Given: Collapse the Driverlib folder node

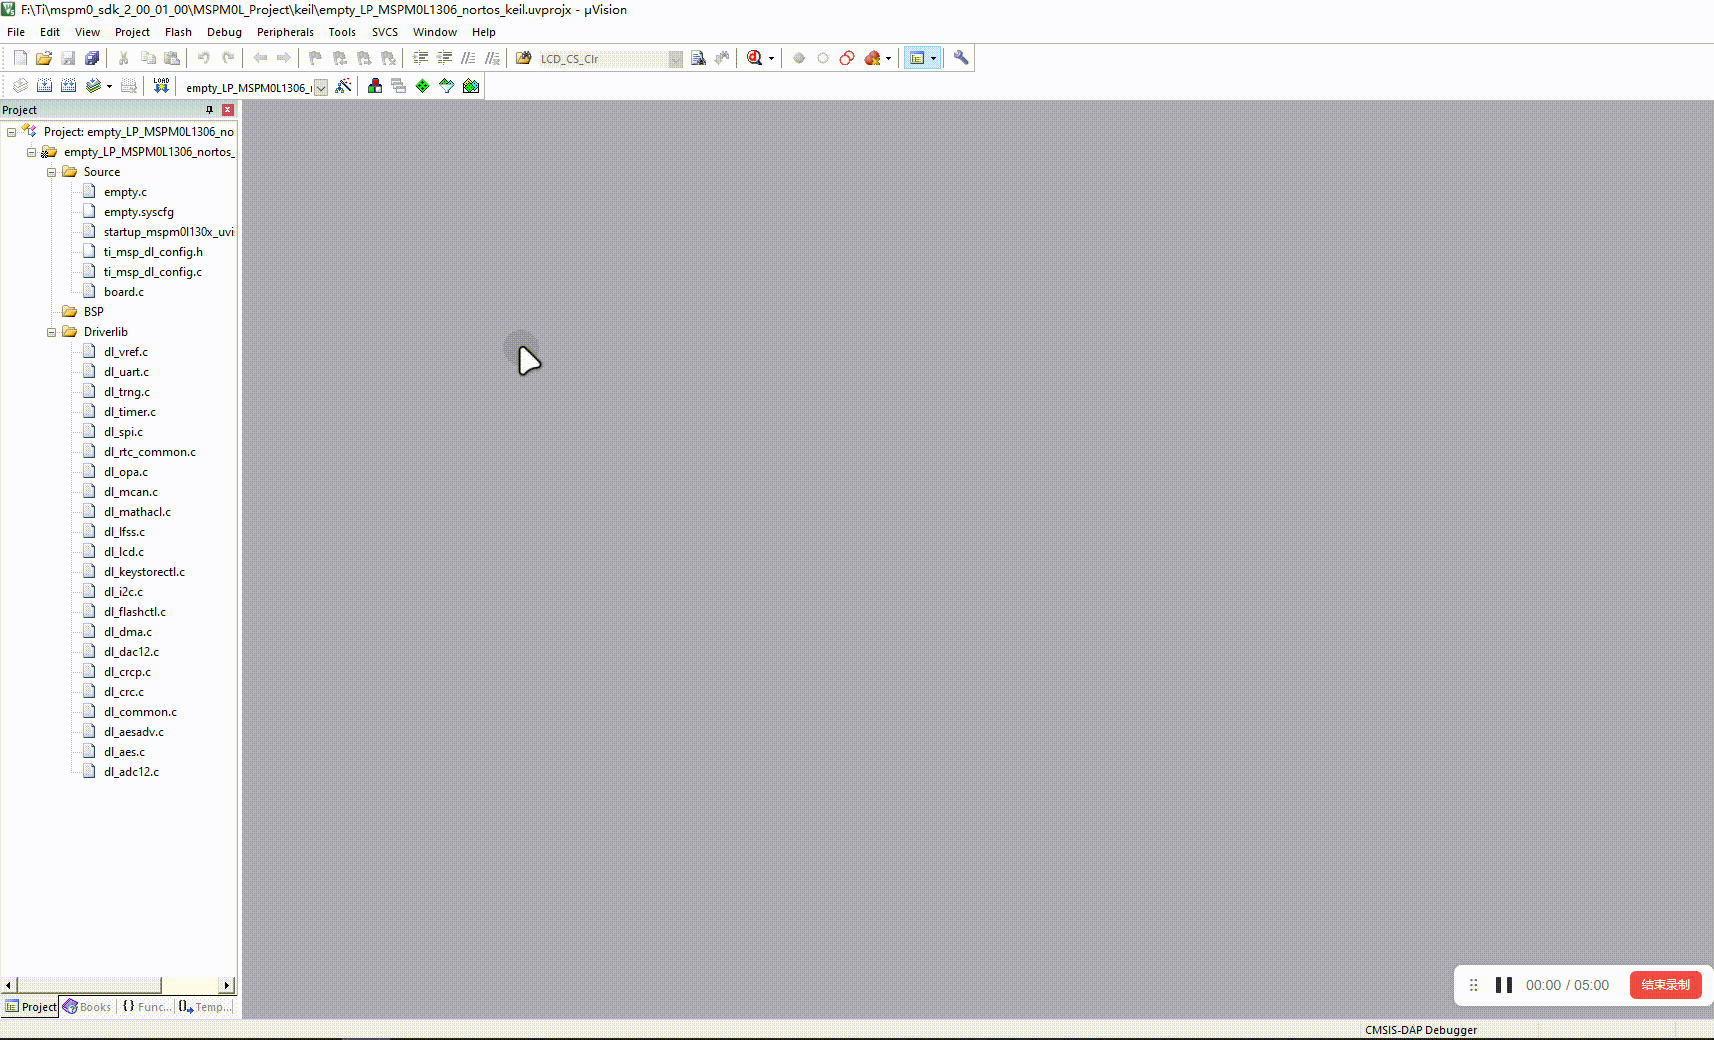Looking at the screenshot, I should [x=51, y=332].
